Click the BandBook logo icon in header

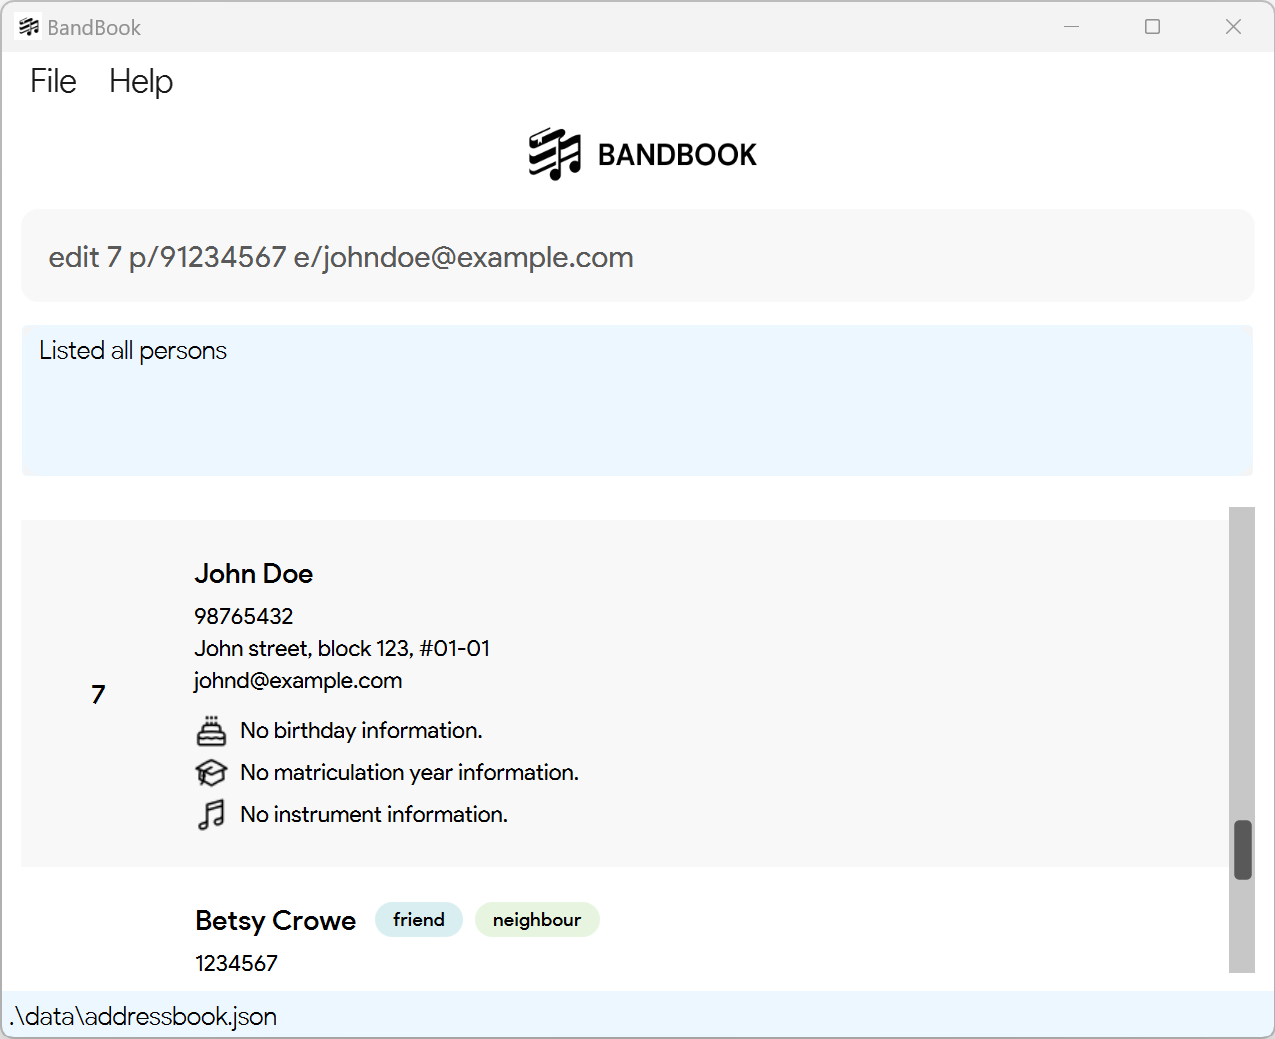(x=555, y=154)
